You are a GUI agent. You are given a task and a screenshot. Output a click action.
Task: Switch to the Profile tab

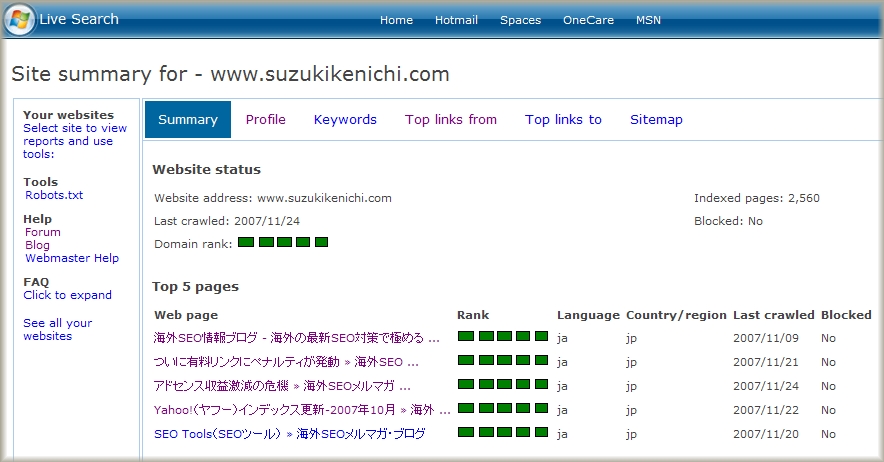coord(266,120)
